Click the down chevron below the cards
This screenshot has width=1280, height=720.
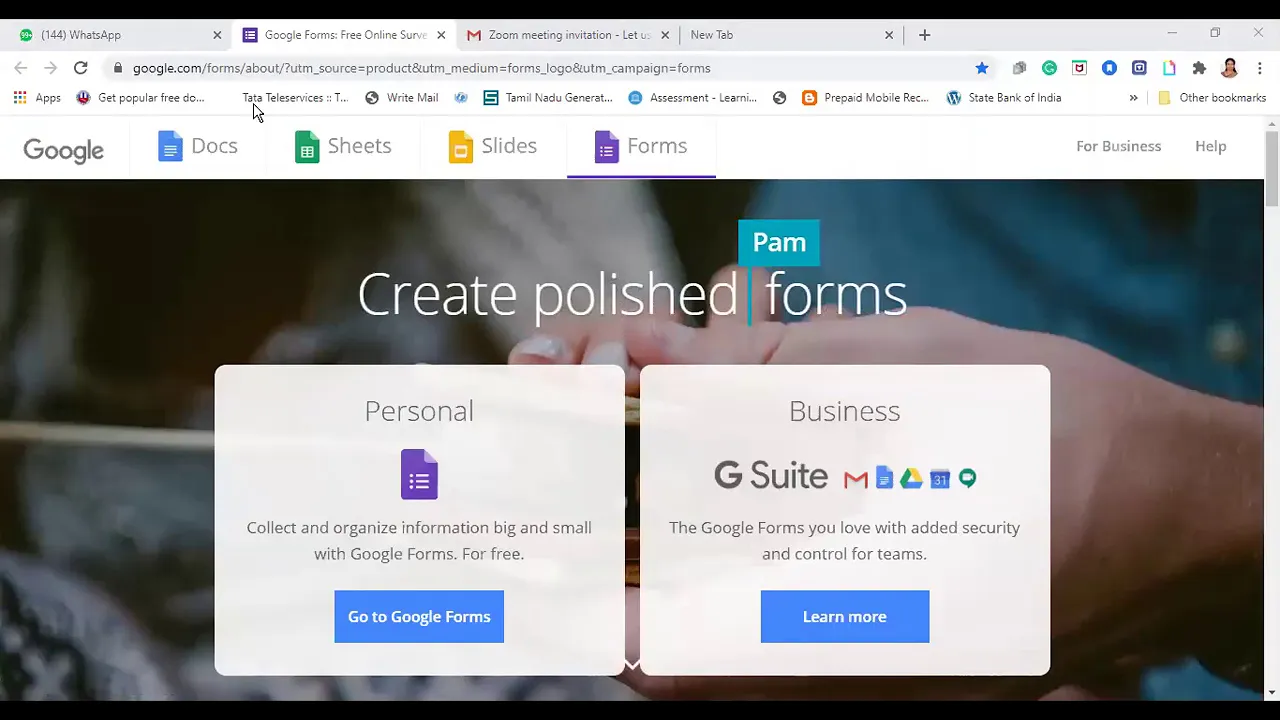tap(632, 665)
